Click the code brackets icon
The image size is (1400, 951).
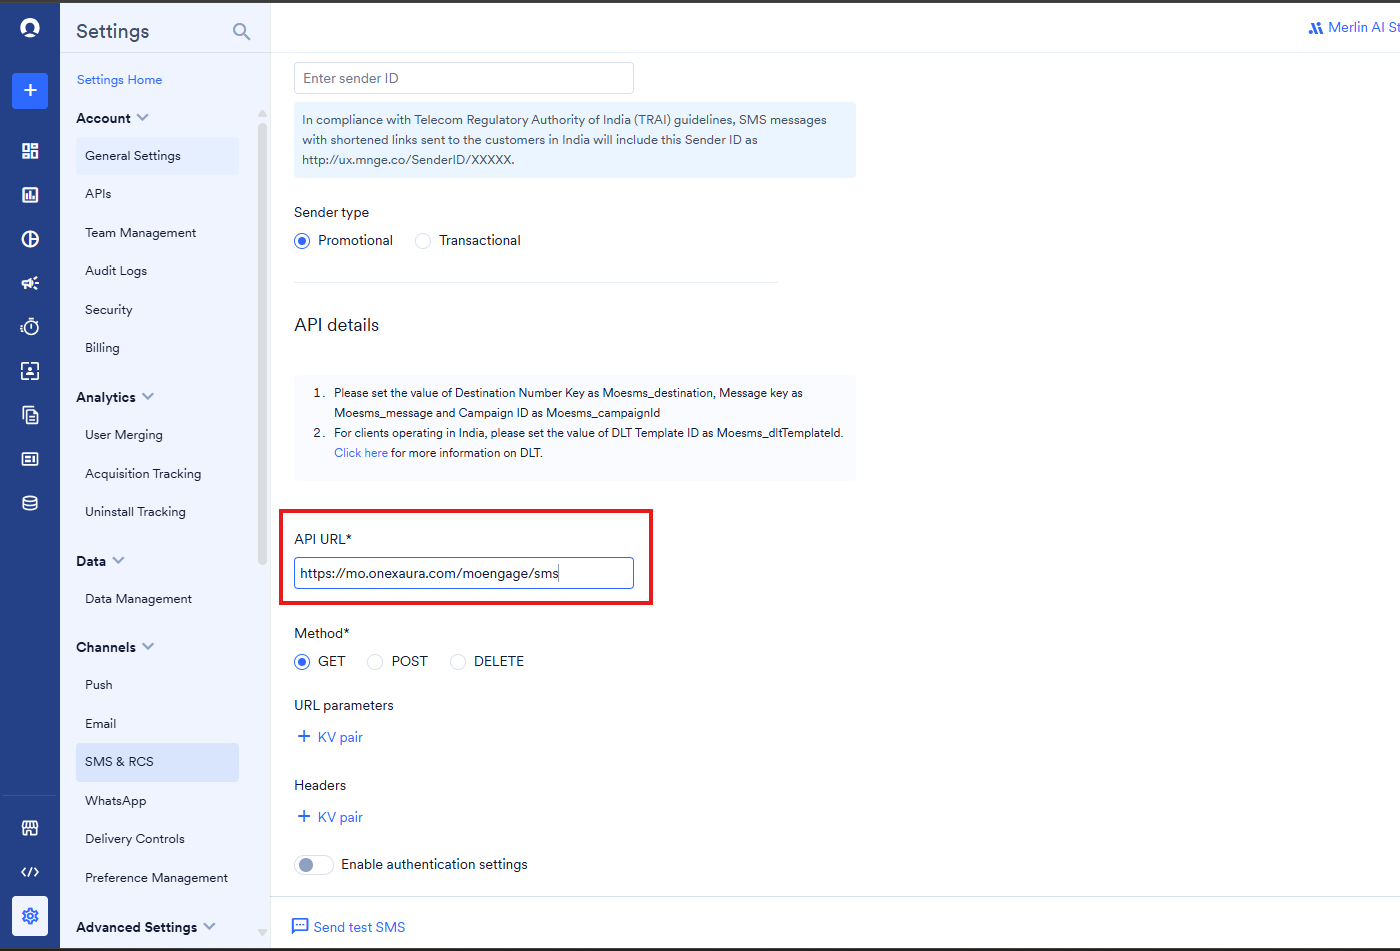click(30, 872)
